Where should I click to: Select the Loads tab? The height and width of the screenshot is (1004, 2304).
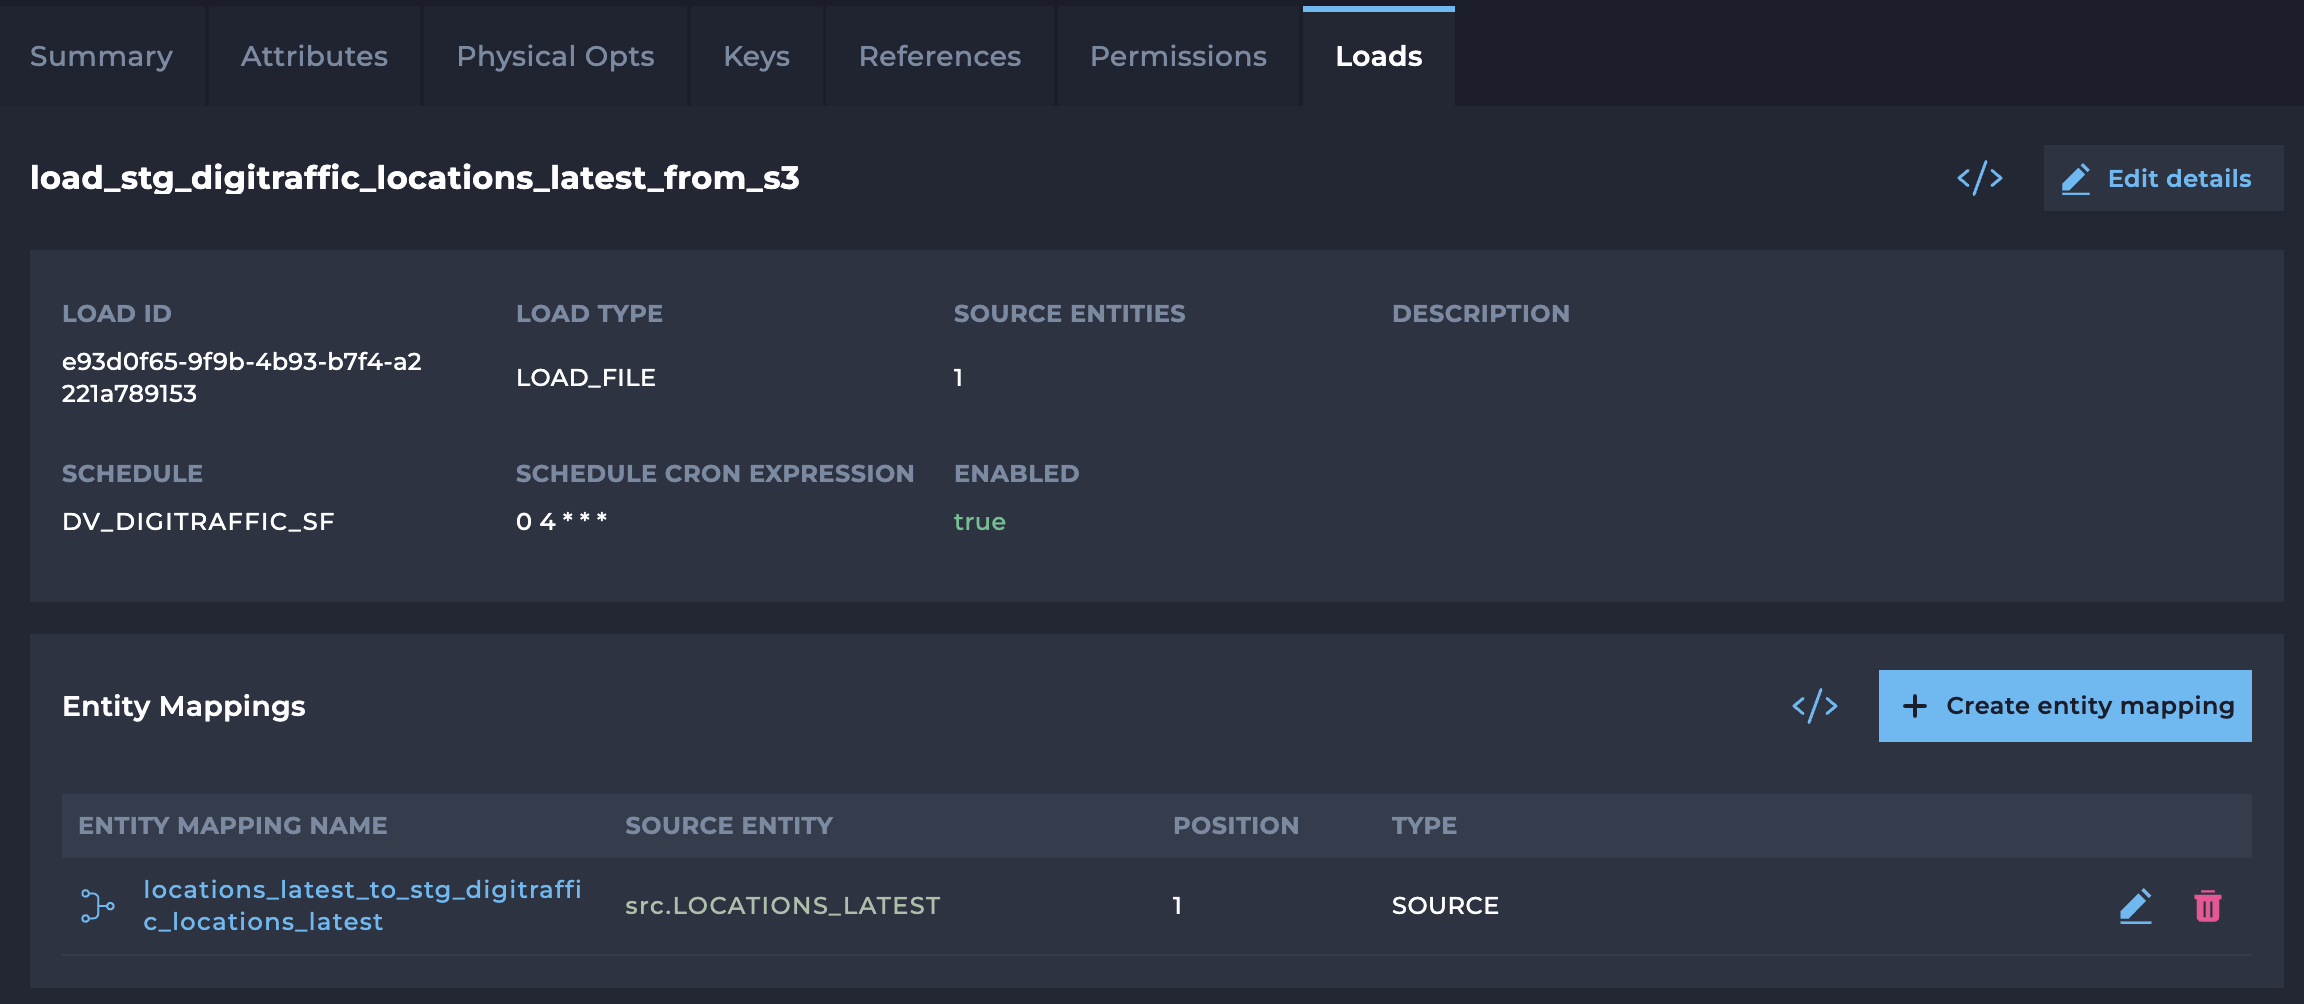pos(1378,56)
